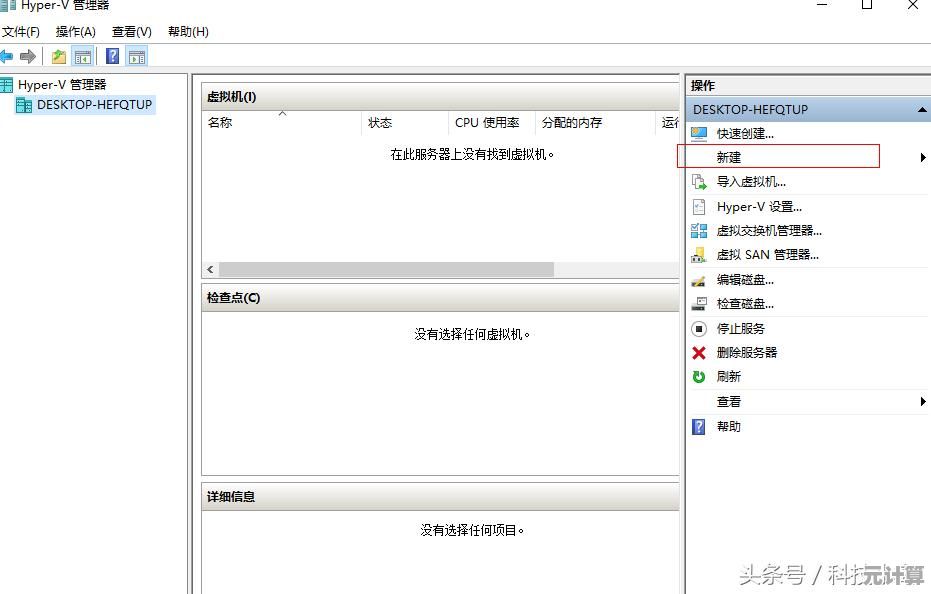
Task: Select 快速创建... action
Action: (x=745, y=134)
